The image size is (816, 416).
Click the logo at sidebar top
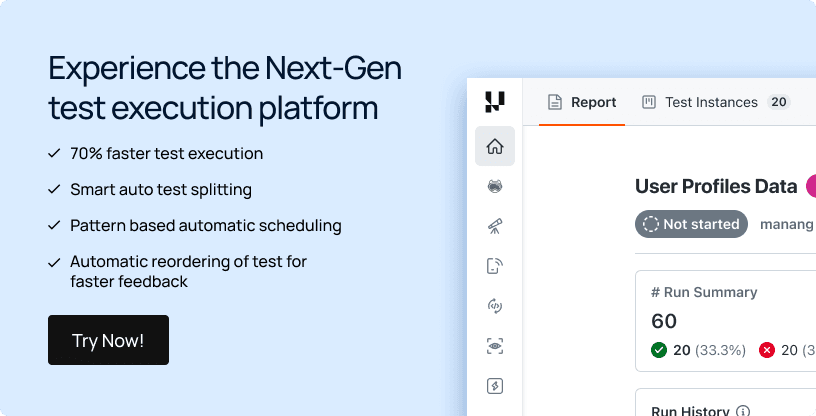[495, 102]
